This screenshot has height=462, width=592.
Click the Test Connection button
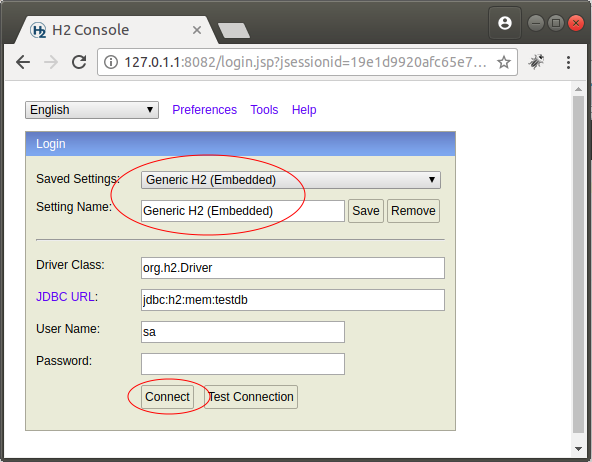pyautogui.click(x=251, y=397)
